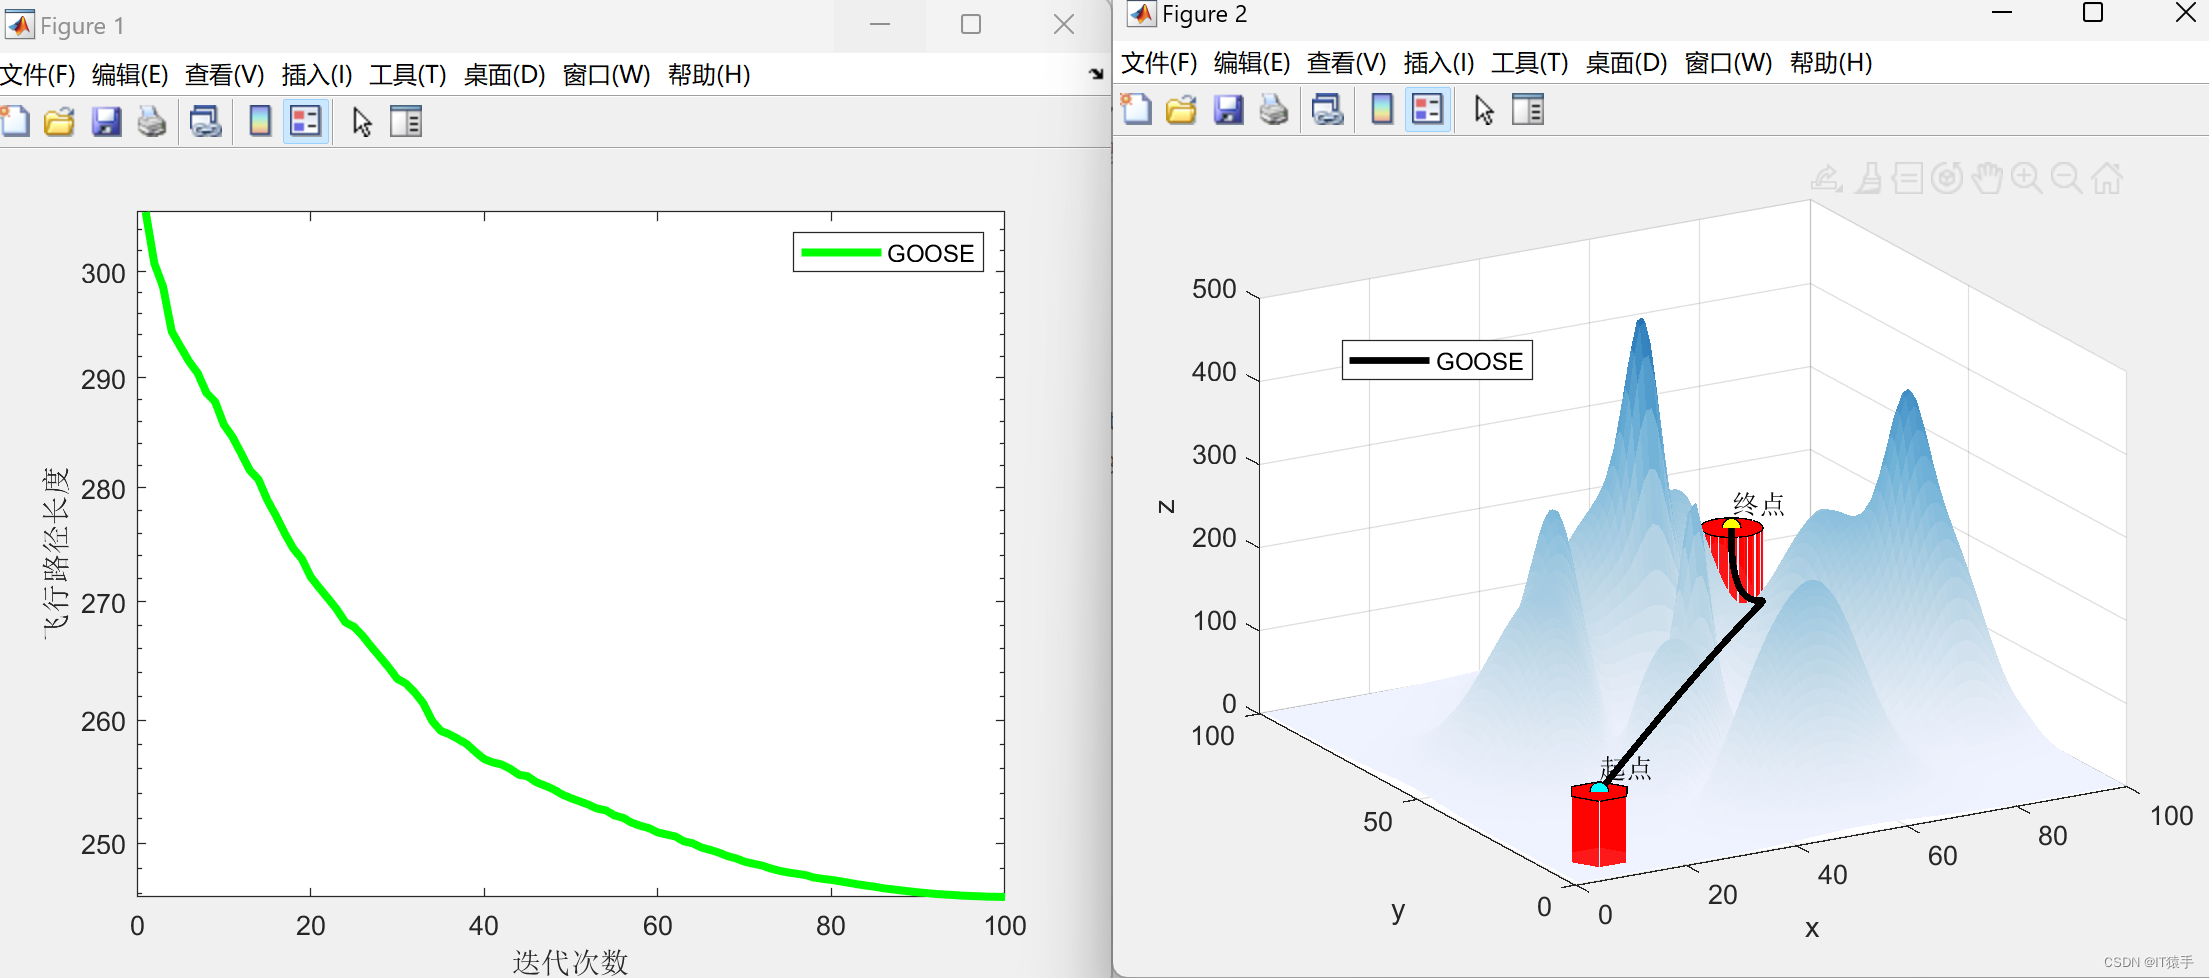
Task: Toggle legend icon in Figure 1 toolbar
Action: pos(306,122)
